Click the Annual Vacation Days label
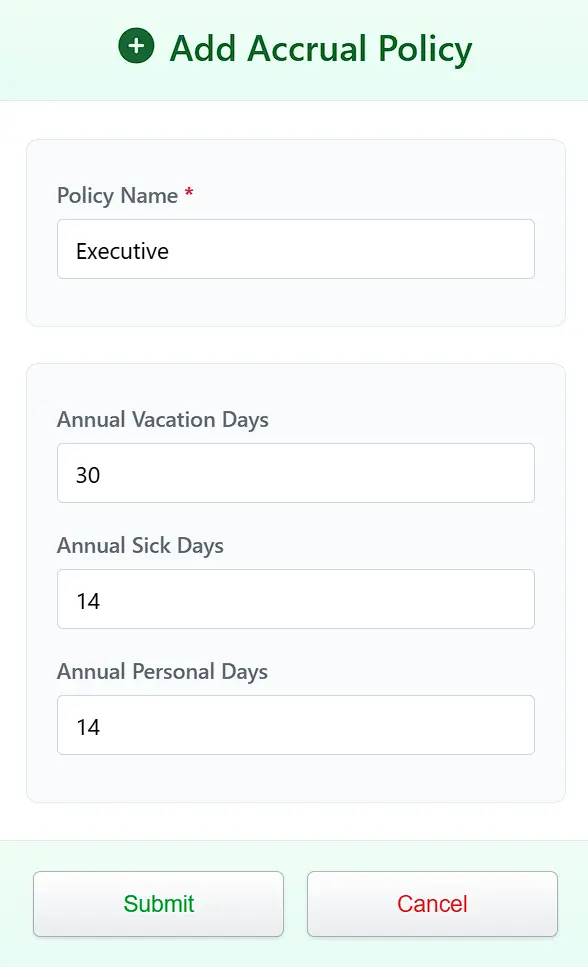The height and width of the screenshot is (967, 588). [163, 420]
